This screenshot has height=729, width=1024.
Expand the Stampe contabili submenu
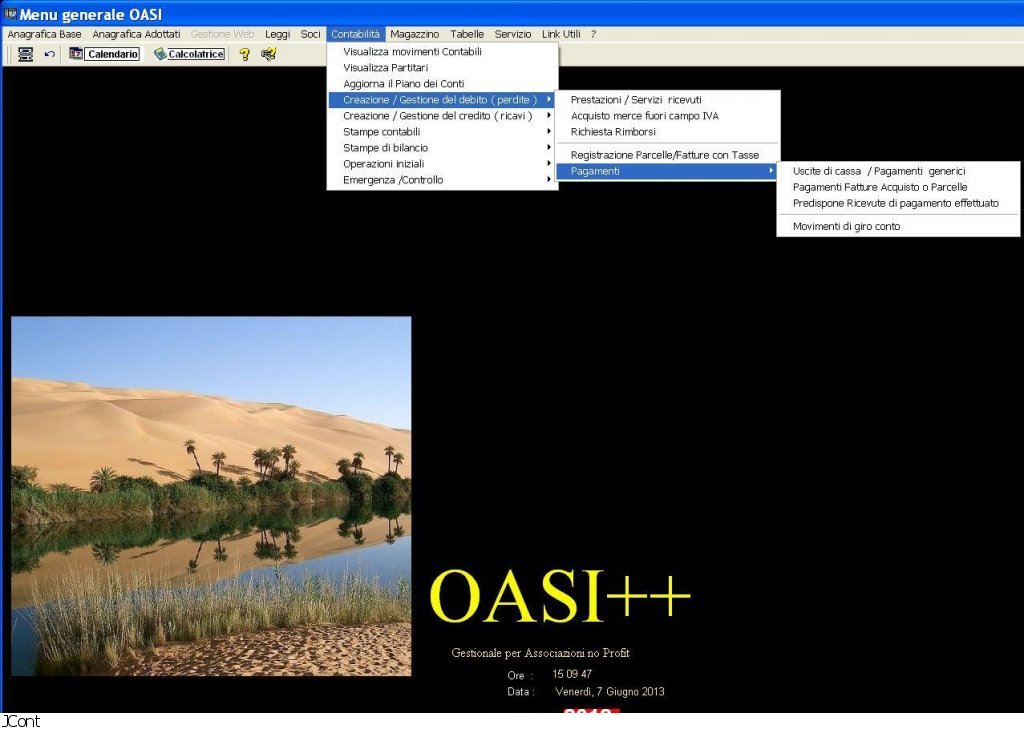(381, 132)
